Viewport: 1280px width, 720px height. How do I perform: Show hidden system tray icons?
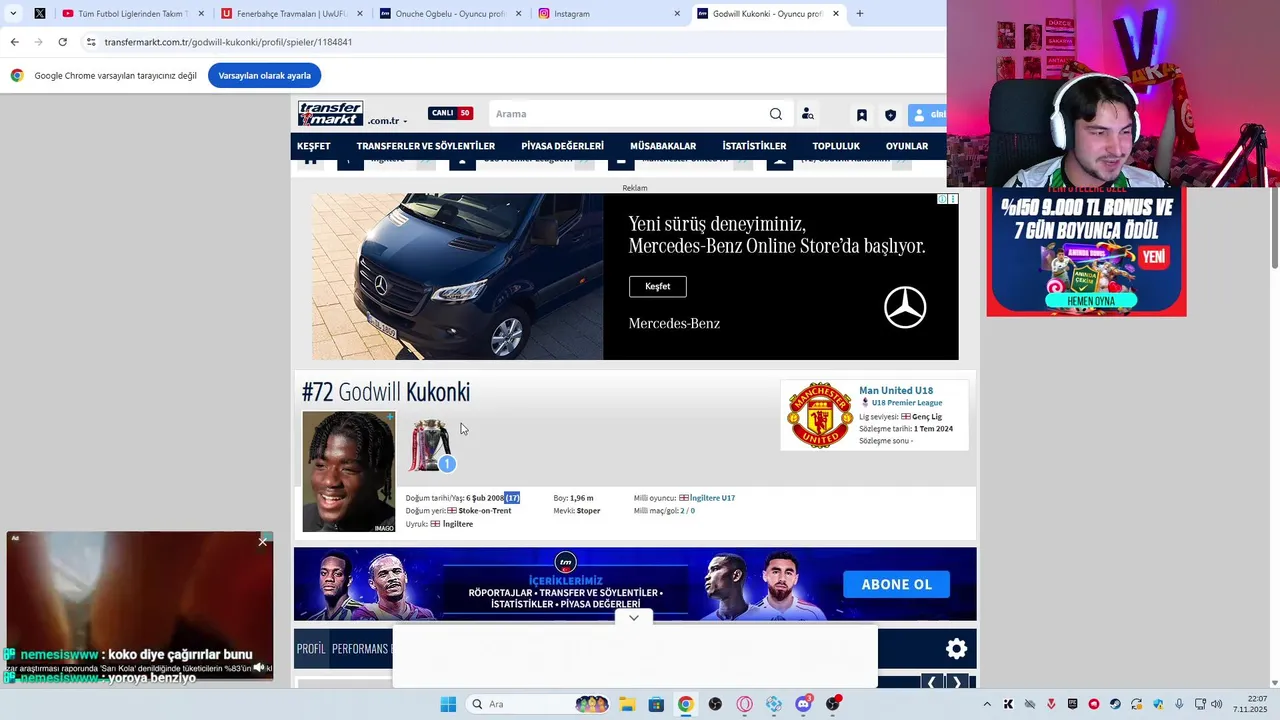pyautogui.click(x=987, y=704)
